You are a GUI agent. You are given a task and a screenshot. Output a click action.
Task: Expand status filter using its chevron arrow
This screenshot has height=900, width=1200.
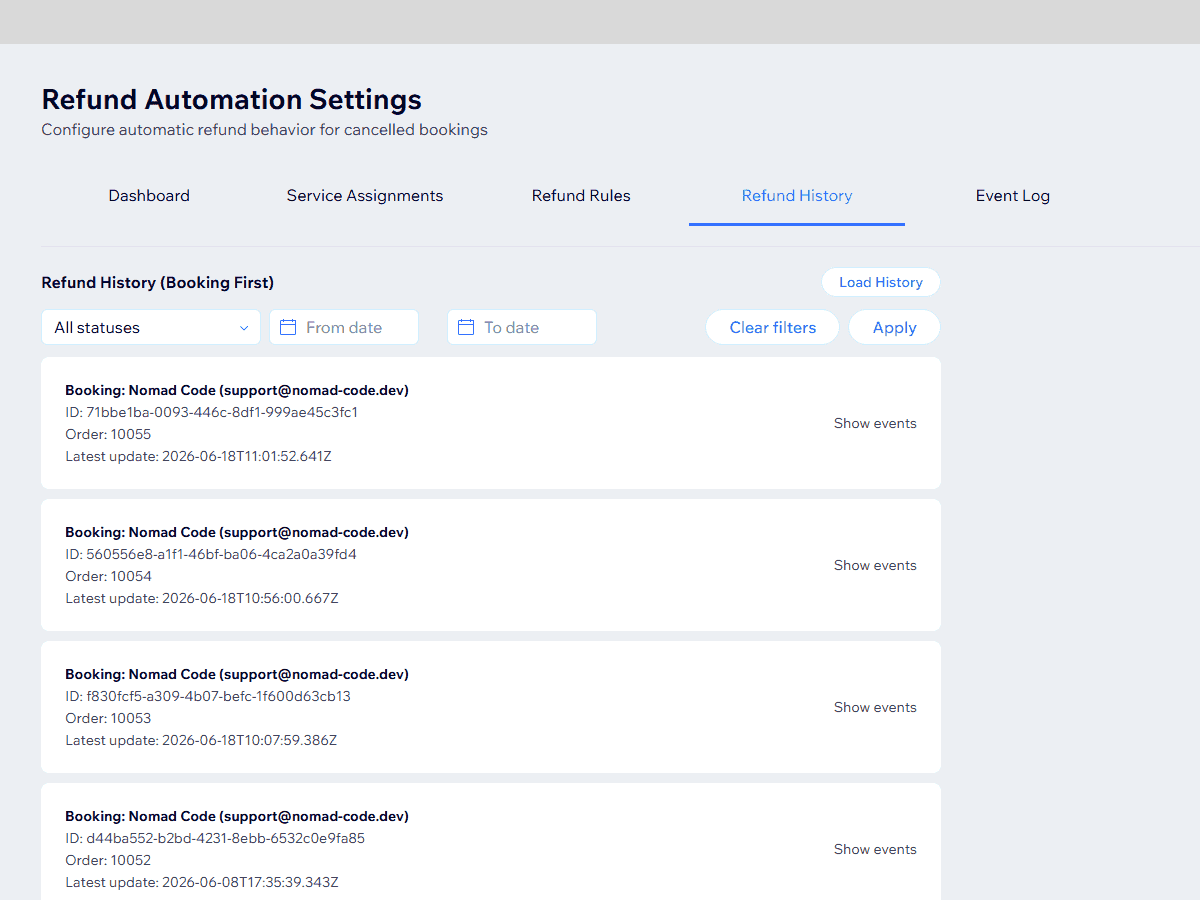244,328
